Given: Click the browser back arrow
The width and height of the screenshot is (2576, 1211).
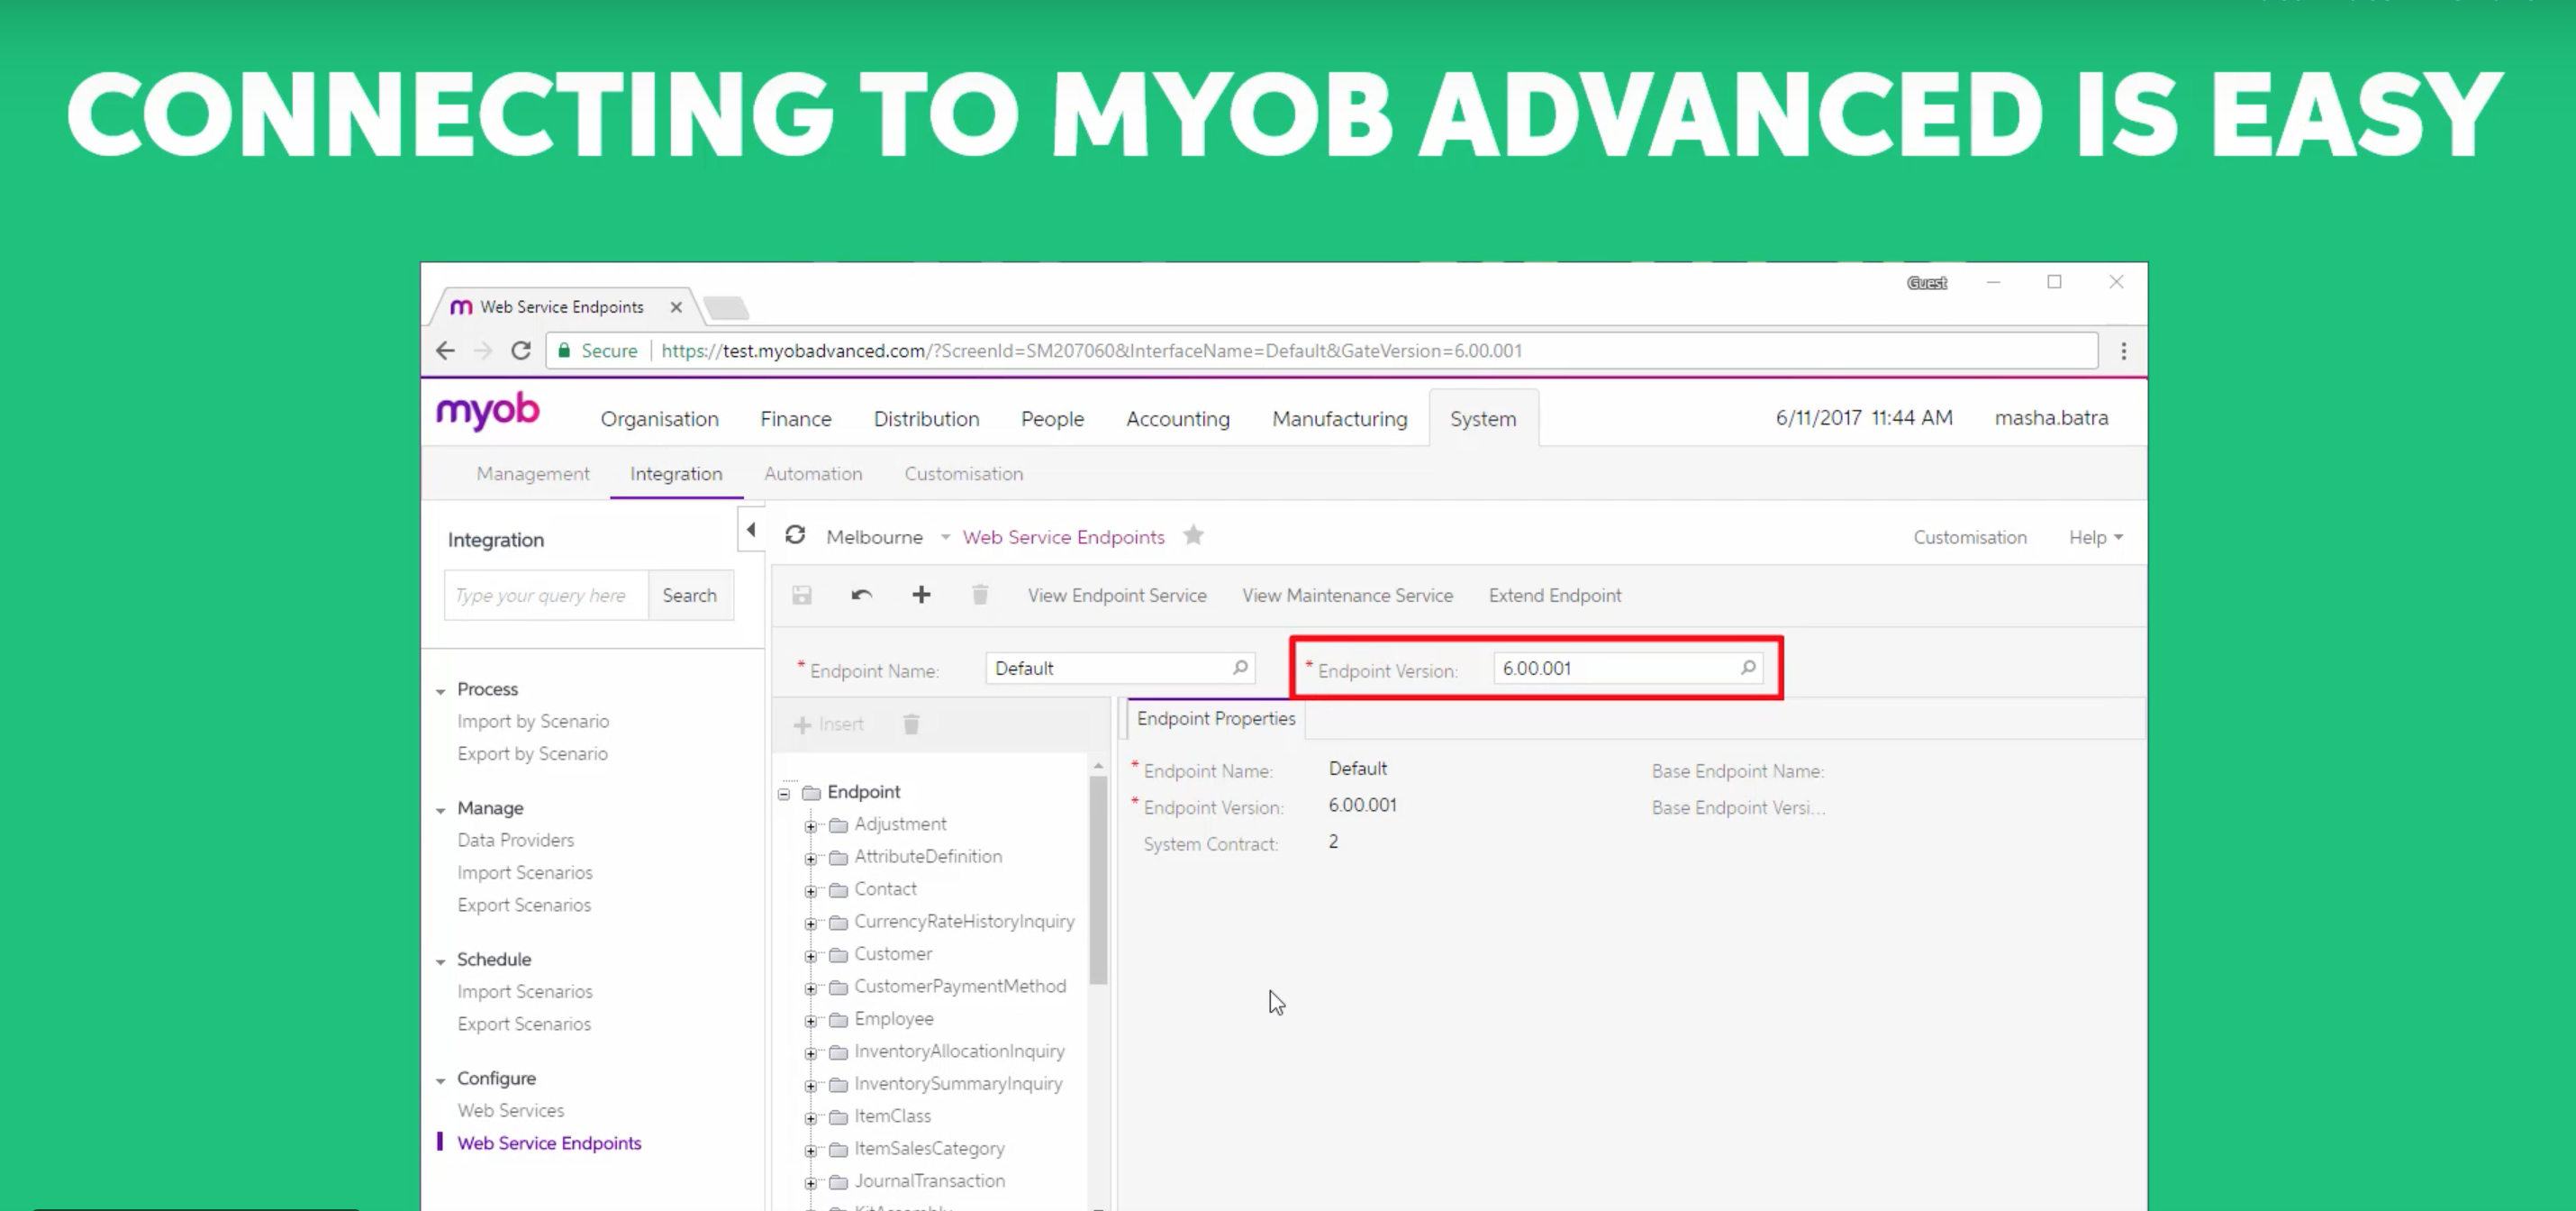Looking at the screenshot, I should click(x=446, y=351).
